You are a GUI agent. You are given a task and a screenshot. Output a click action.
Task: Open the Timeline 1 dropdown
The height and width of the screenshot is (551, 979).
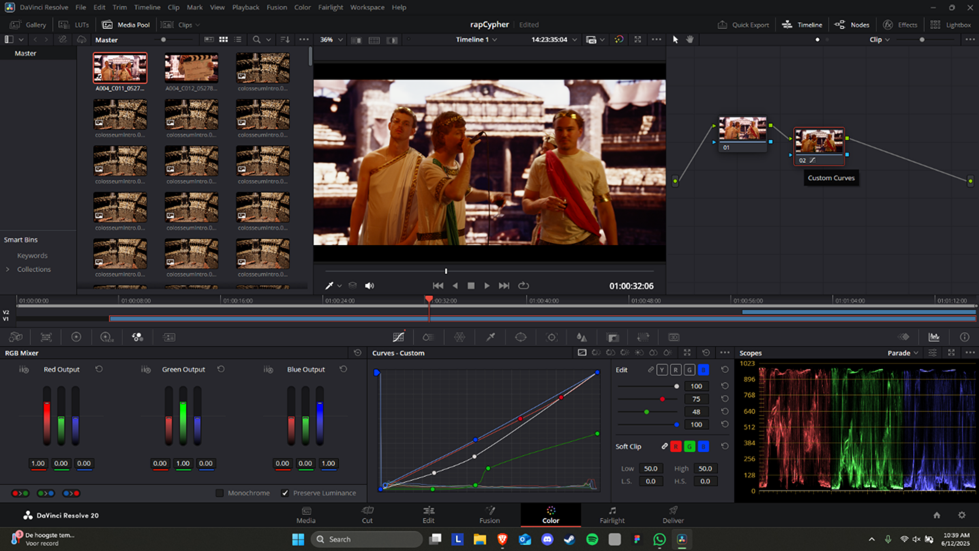tap(476, 39)
